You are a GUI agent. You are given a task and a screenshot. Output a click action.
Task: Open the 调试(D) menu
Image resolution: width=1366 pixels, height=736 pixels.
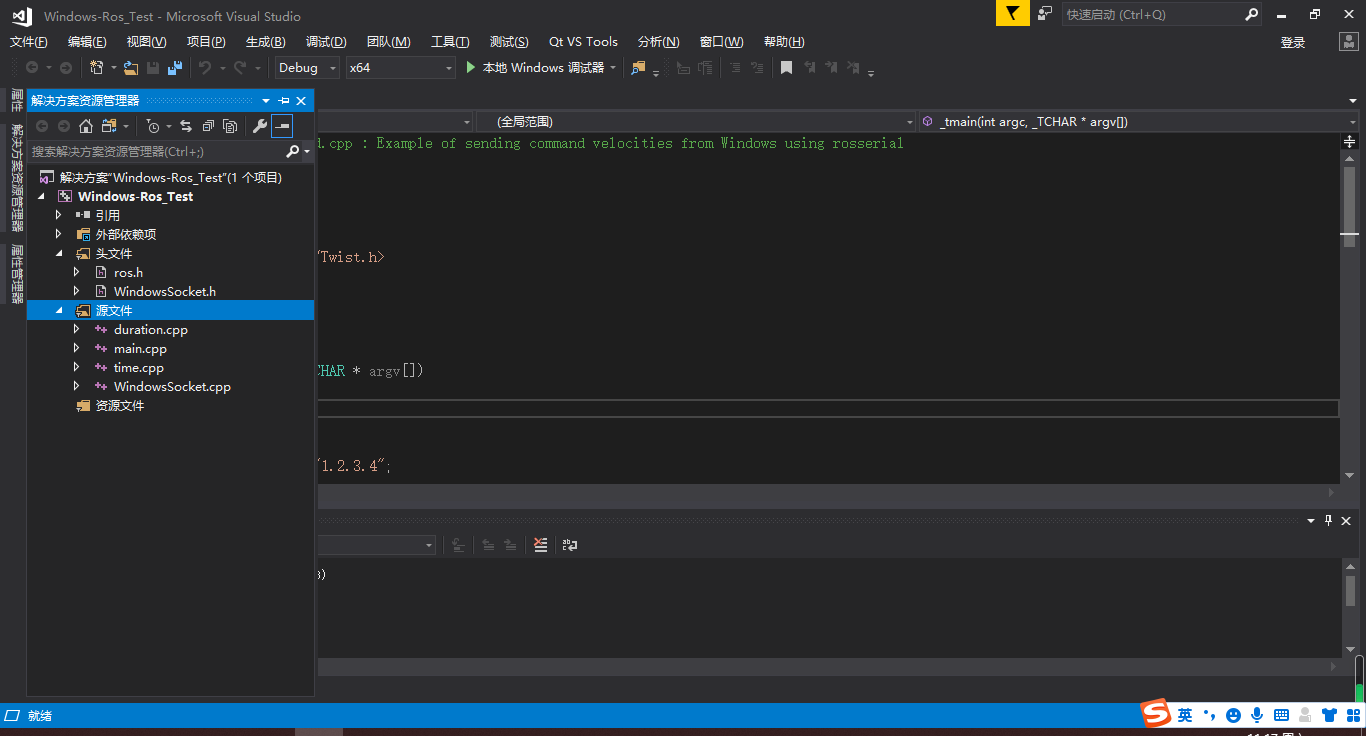click(x=326, y=42)
